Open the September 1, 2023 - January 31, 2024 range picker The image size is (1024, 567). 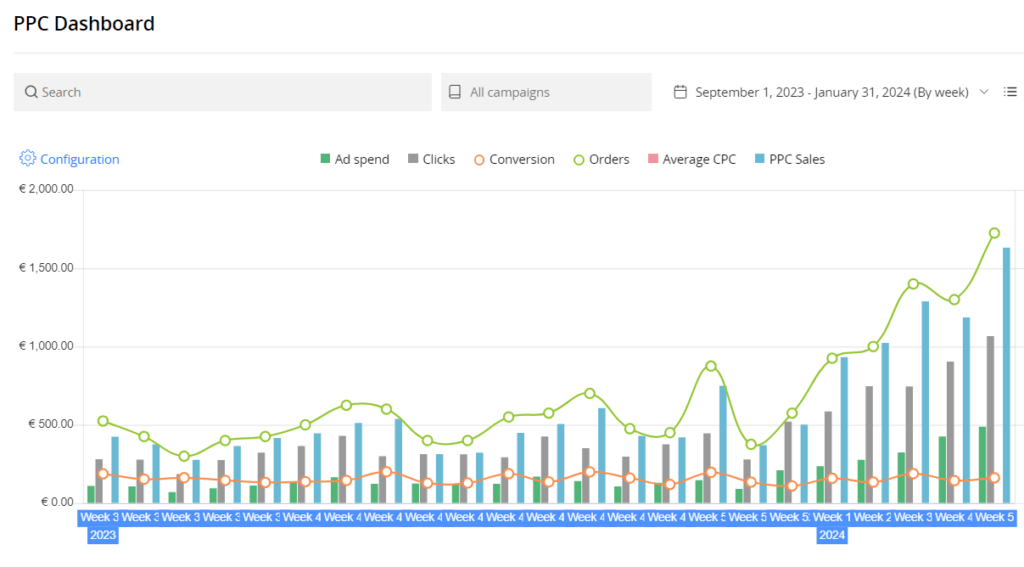pos(831,92)
